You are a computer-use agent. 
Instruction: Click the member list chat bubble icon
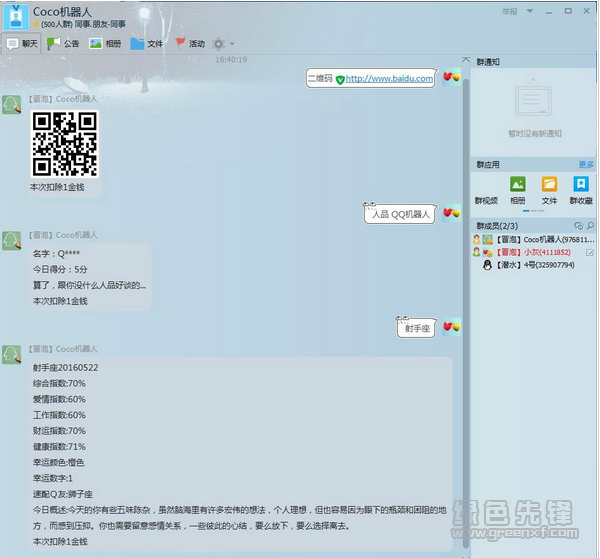point(579,226)
